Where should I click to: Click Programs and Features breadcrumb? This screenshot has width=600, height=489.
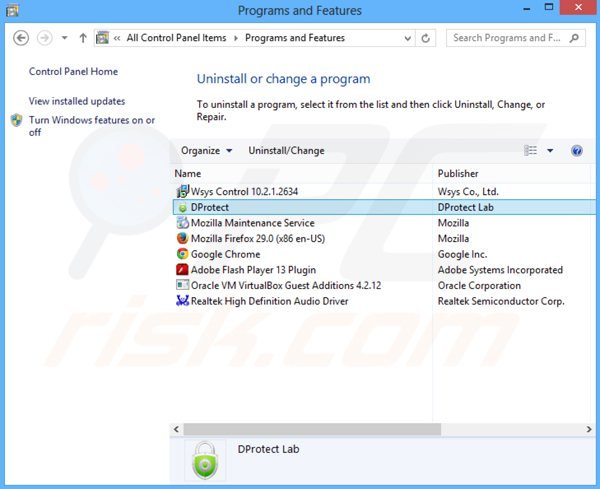(295, 38)
